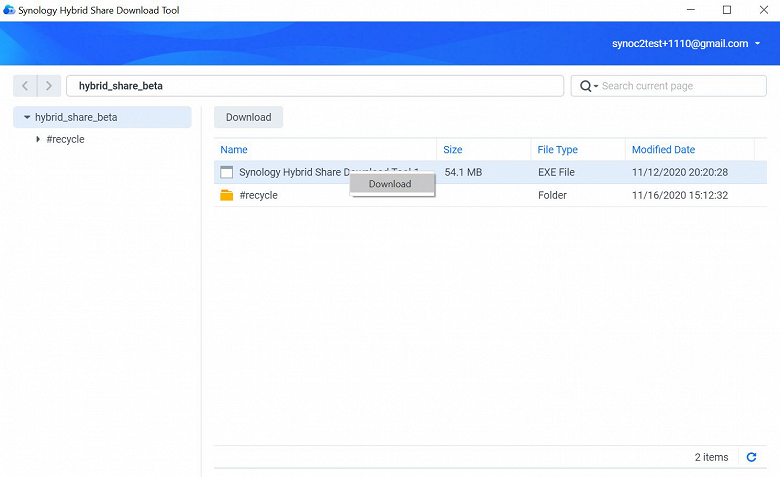Viewport: 780px width, 477px height.
Task: Sort the list by File Type column
Action: point(558,149)
